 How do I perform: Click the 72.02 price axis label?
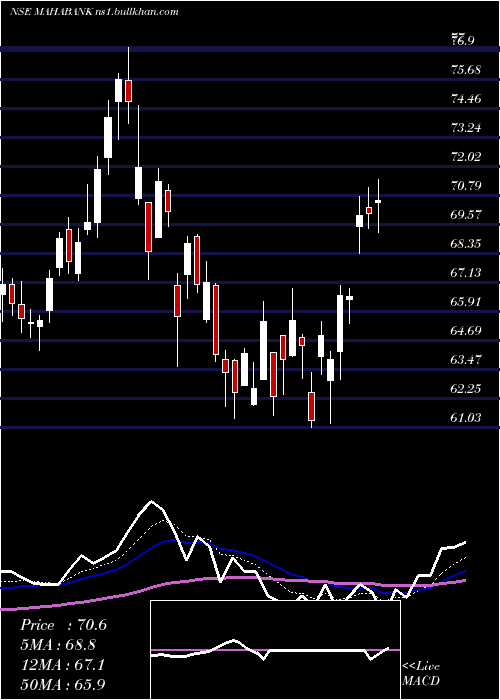tap(466, 157)
